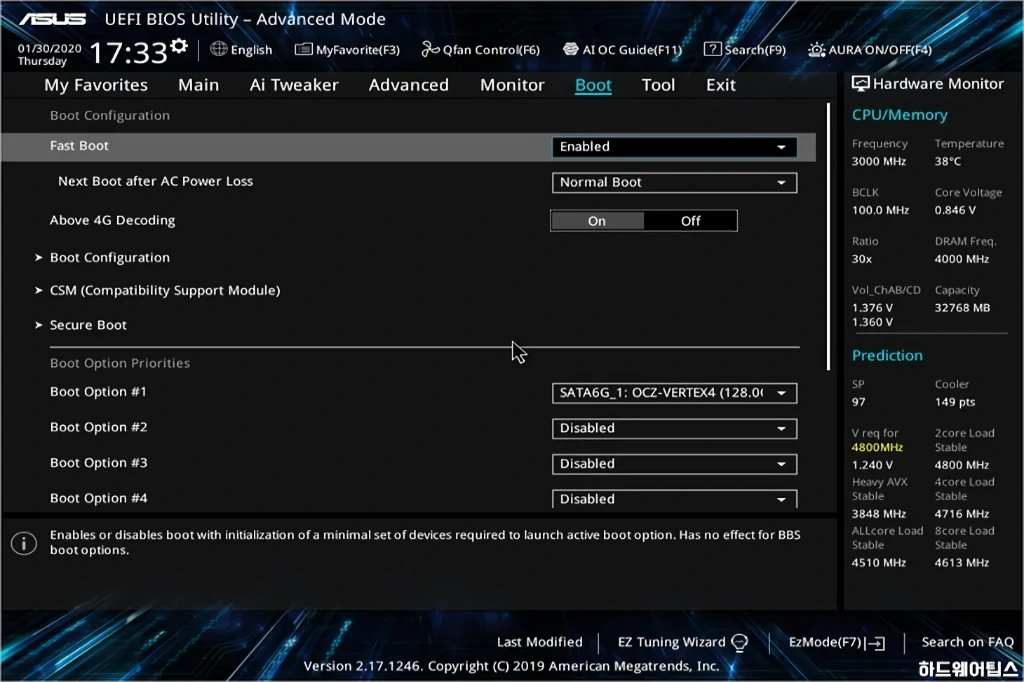Expand the Secure Boot submenu

88,325
